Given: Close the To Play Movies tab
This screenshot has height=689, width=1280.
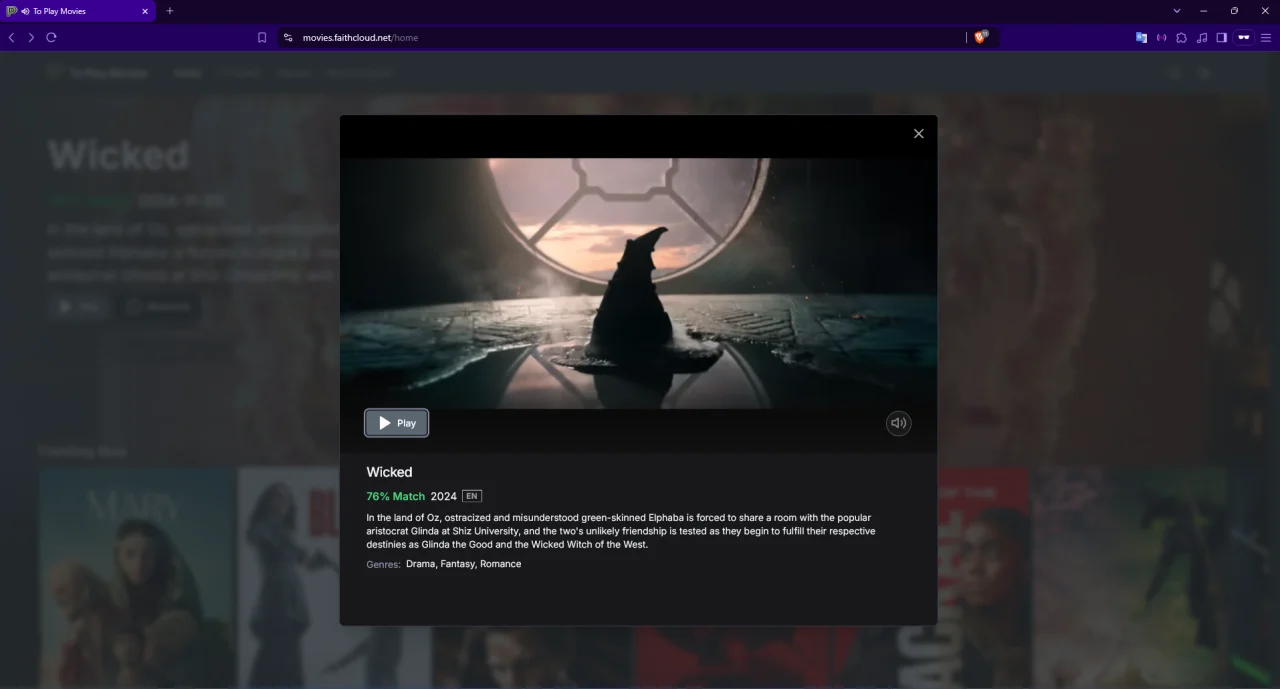Looking at the screenshot, I should (144, 11).
